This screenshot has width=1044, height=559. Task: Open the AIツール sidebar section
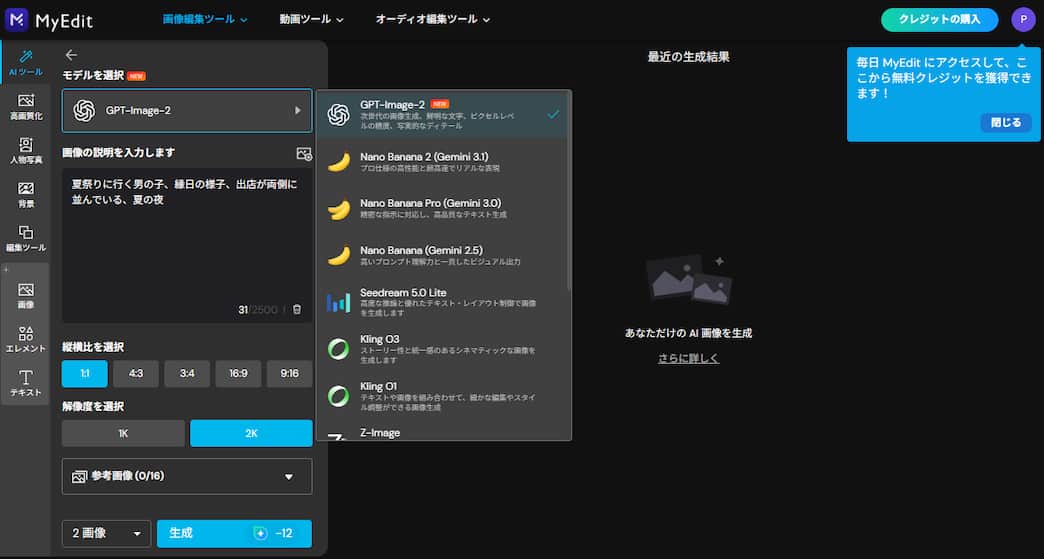pyautogui.click(x=25, y=63)
